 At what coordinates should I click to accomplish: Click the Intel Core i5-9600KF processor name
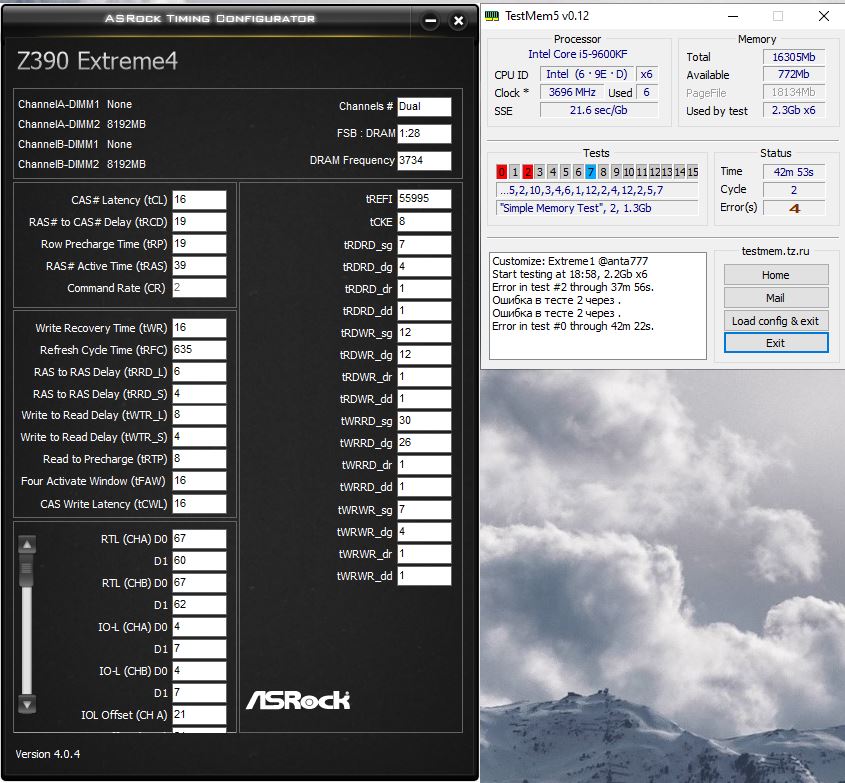tap(577, 54)
